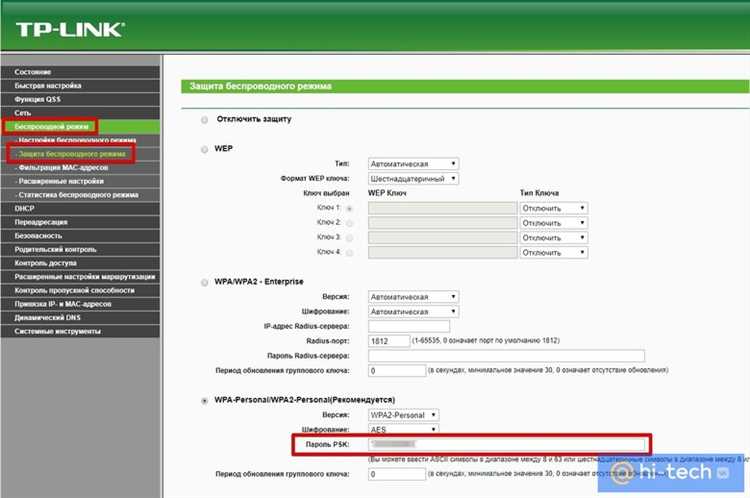750x498 pixels.
Task: Open the Enterprise Версия dropdown
Action: pyautogui.click(x=413, y=297)
